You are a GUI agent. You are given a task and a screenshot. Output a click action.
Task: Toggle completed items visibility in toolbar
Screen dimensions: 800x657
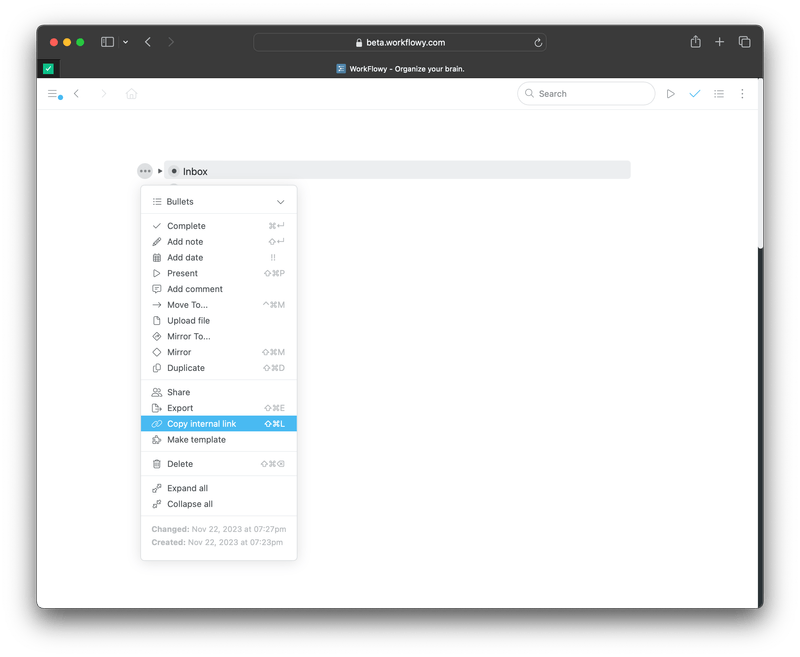click(x=696, y=93)
